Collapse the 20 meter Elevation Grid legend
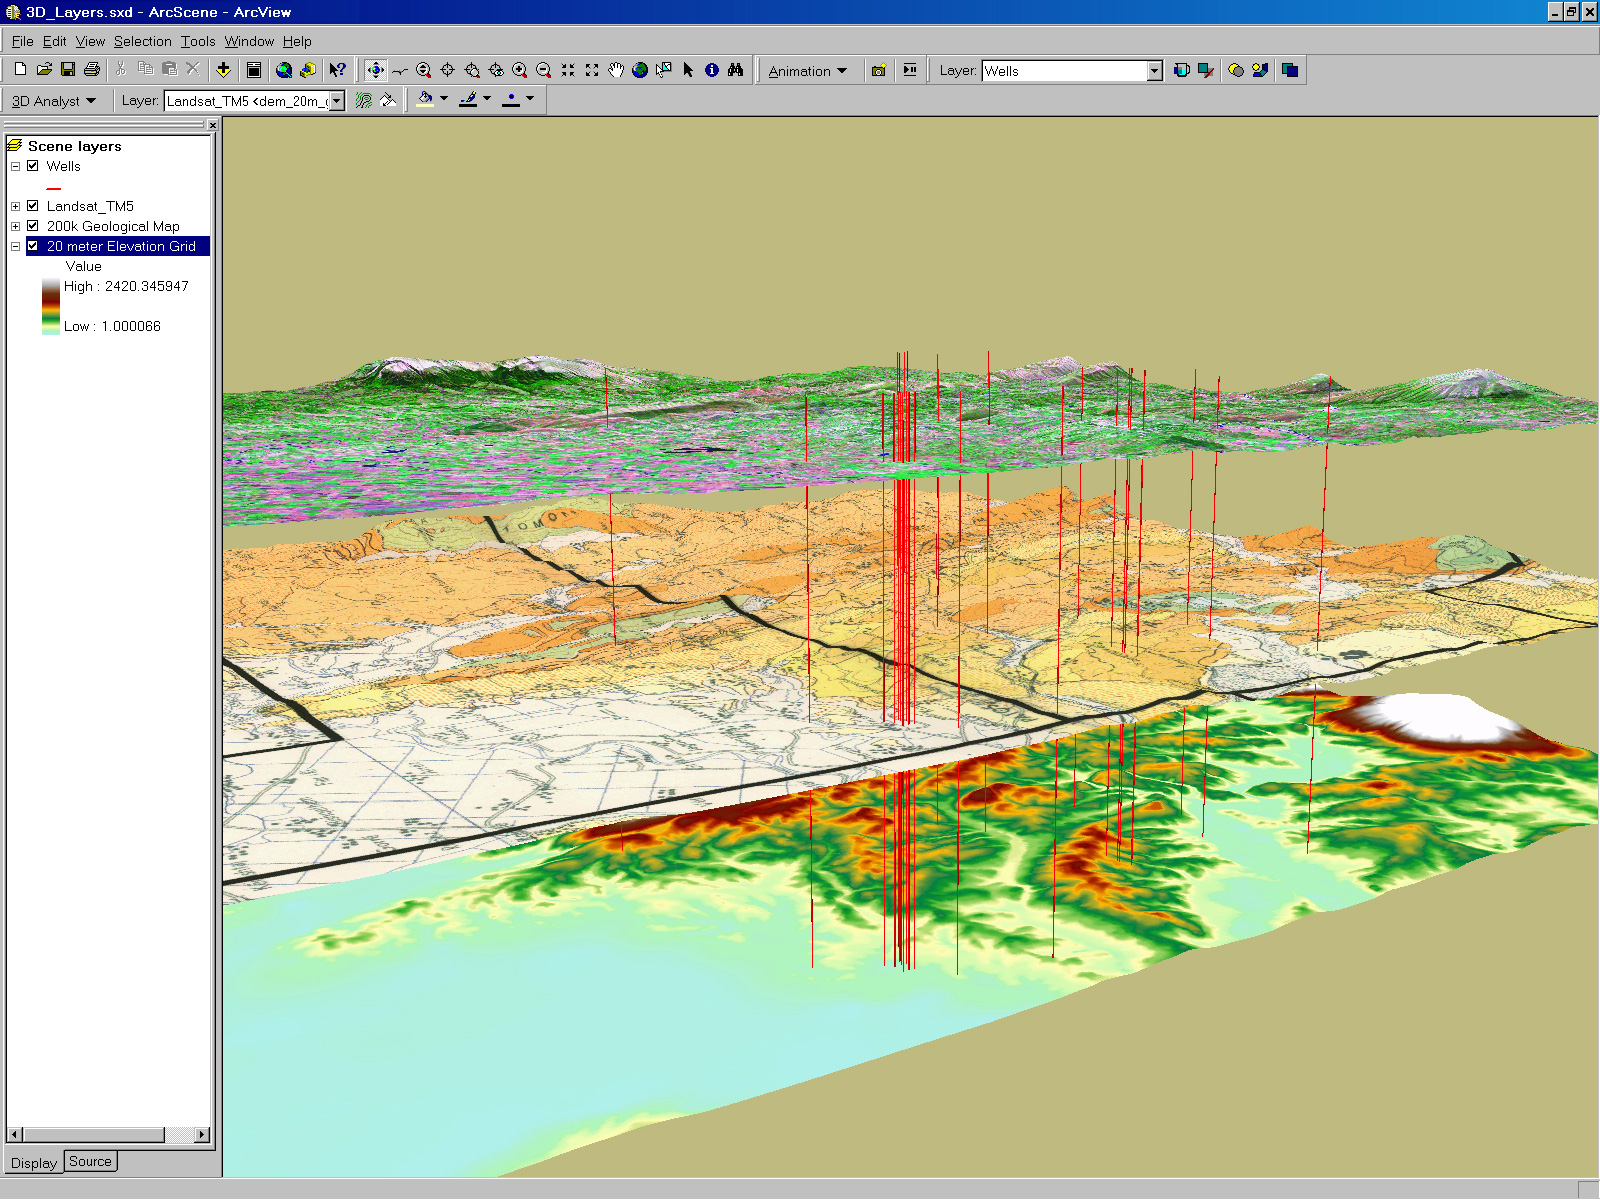The height and width of the screenshot is (1200, 1600). pyautogui.click(x=15, y=246)
